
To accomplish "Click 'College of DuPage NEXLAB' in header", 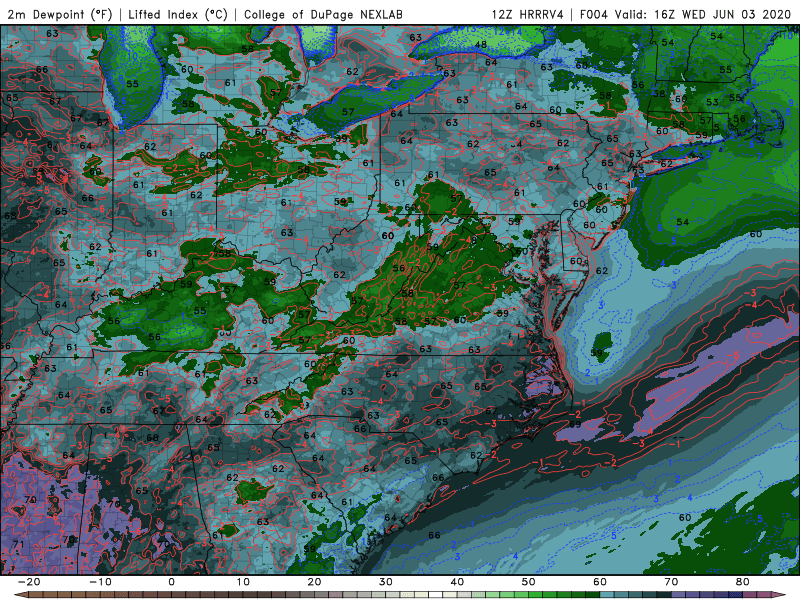I will (x=323, y=14).
